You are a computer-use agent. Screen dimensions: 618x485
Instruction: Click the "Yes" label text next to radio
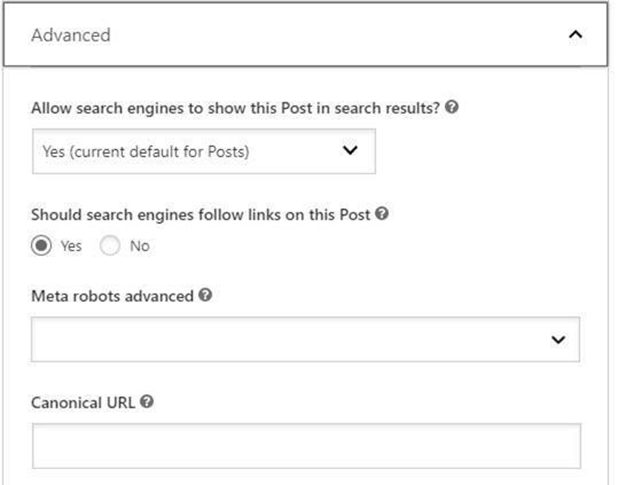71,246
